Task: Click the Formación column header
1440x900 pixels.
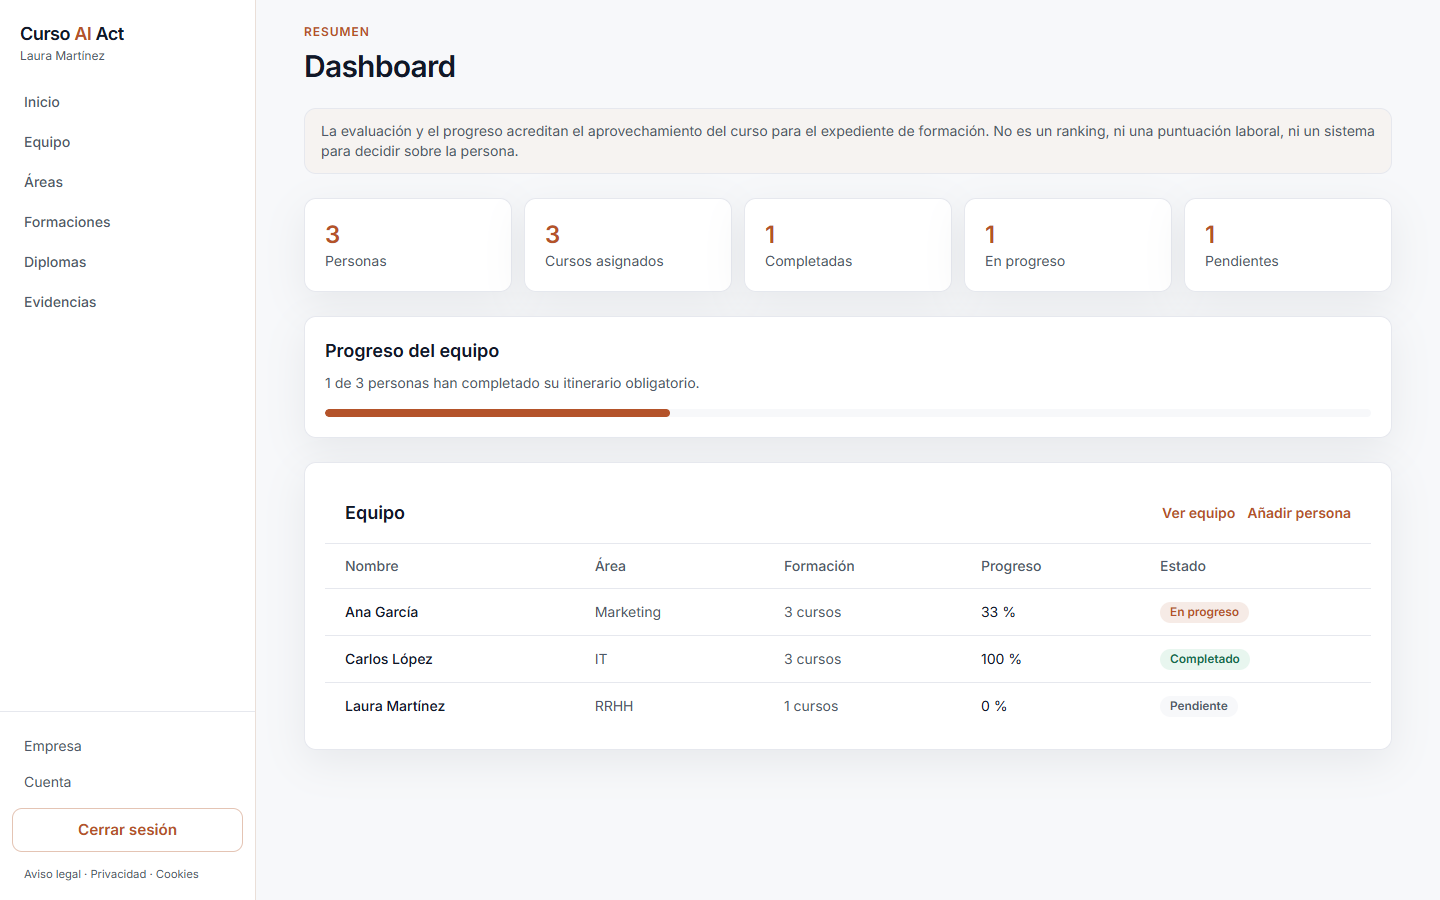Action: tap(819, 566)
